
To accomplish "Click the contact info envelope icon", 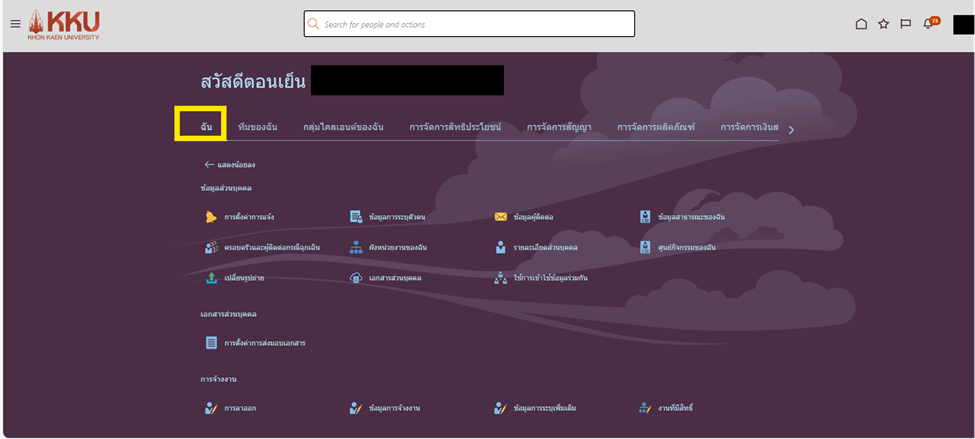I will coord(501,217).
